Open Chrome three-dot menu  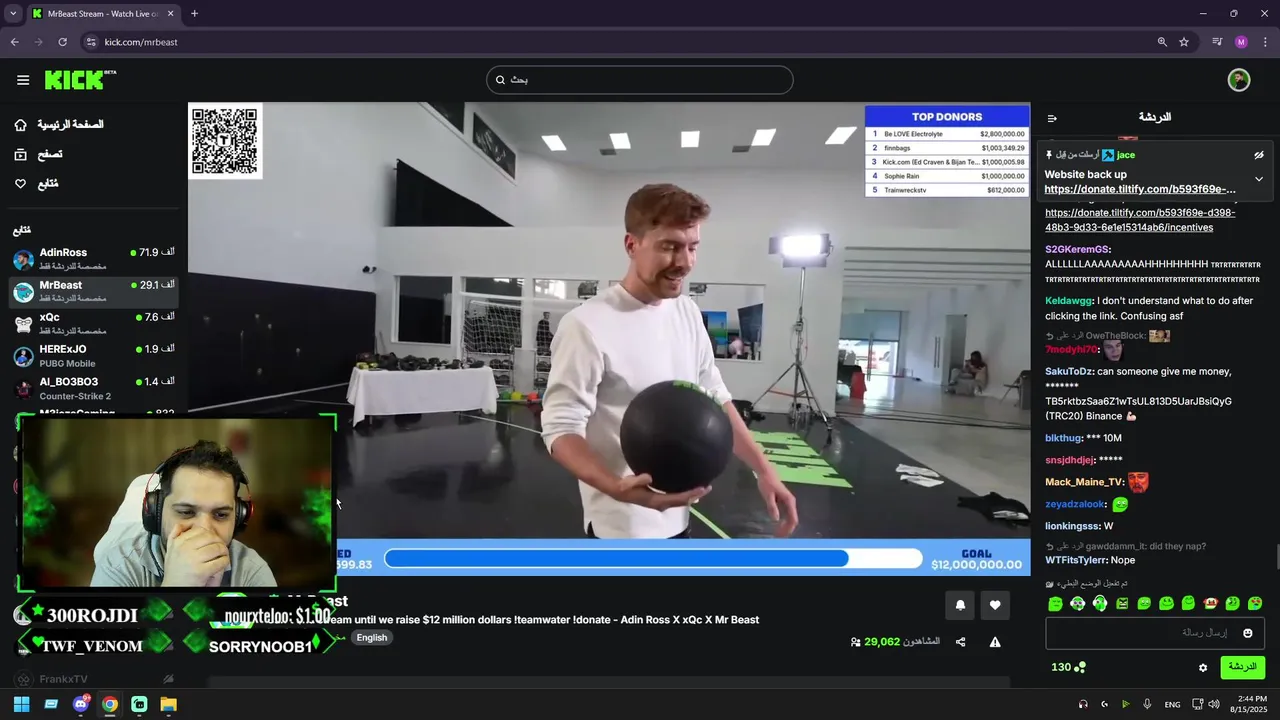1265,42
